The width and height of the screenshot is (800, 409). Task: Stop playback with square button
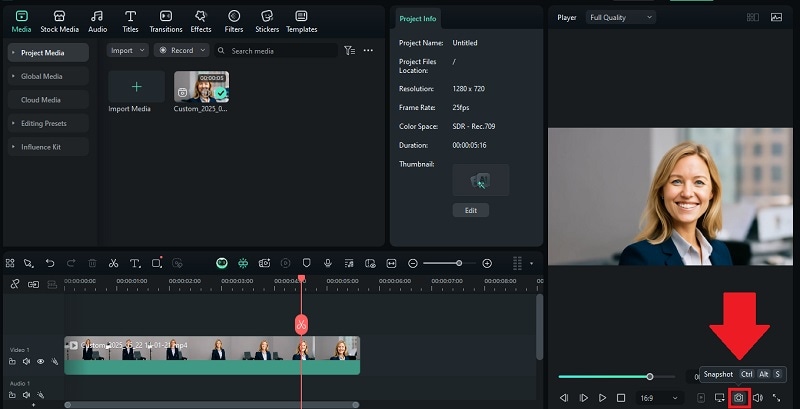pyautogui.click(x=621, y=398)
